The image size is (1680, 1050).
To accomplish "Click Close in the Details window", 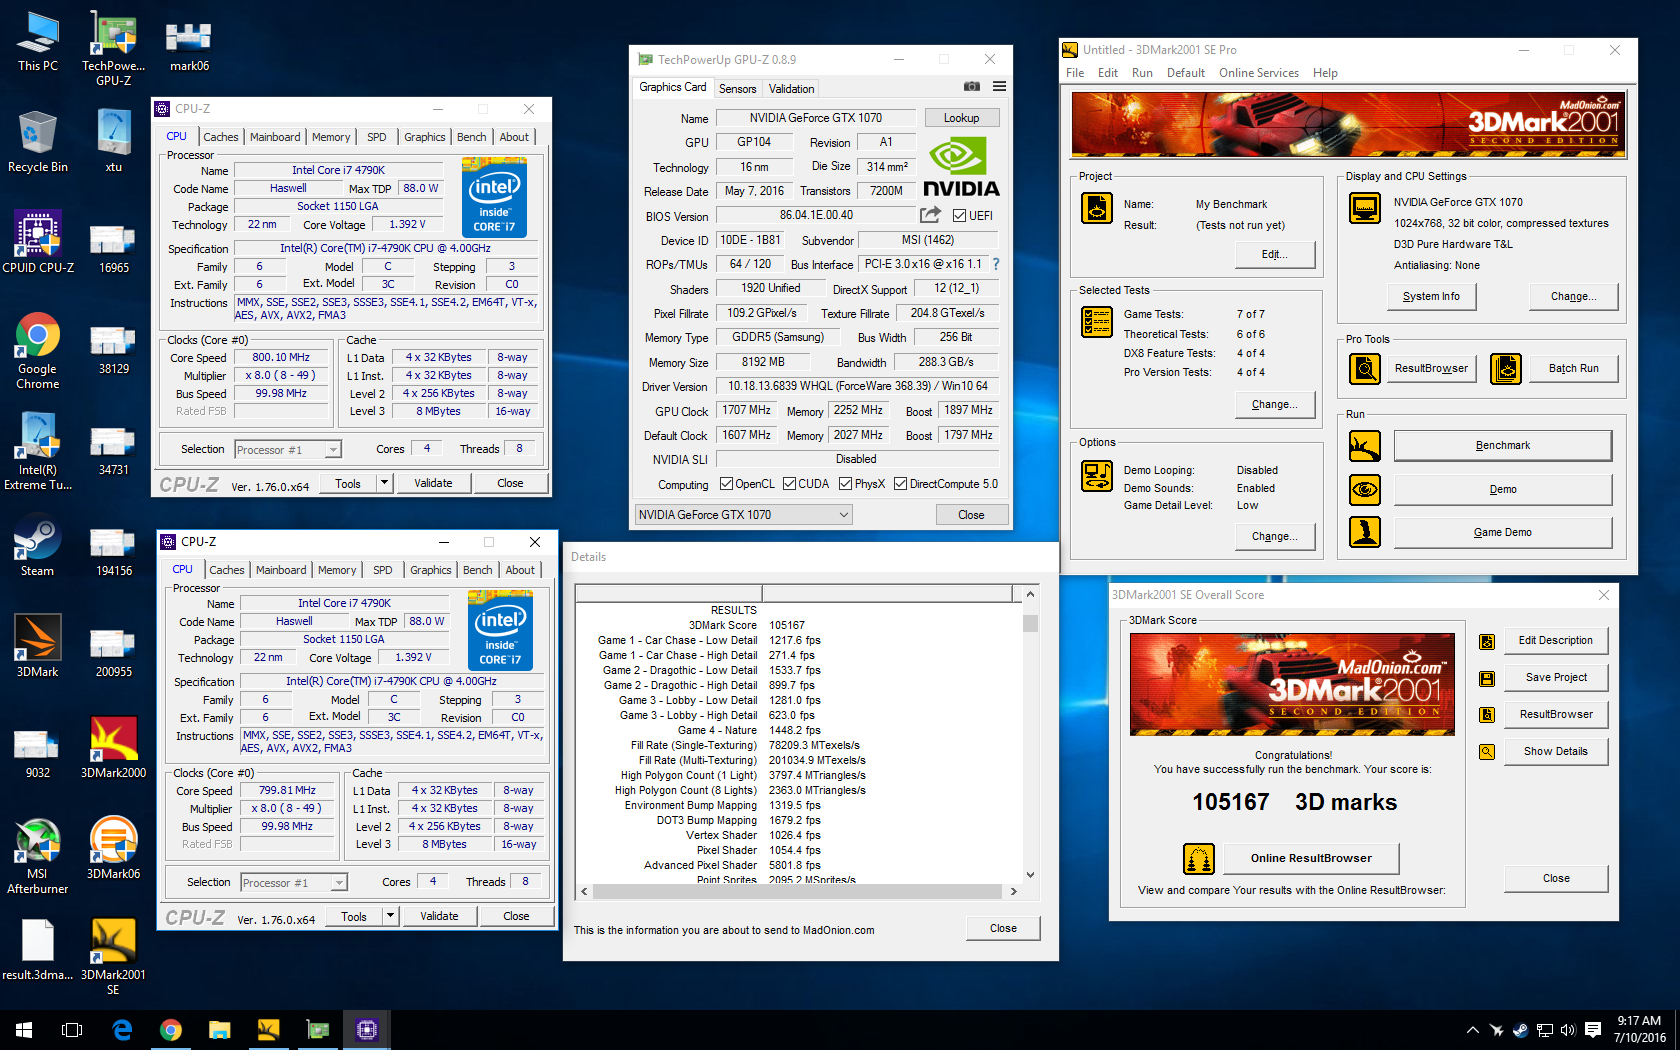I will coord(1003,928).
